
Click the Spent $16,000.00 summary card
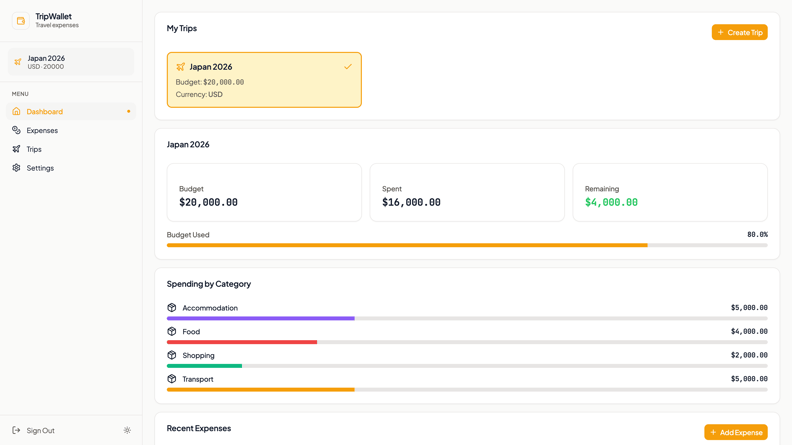467,192
